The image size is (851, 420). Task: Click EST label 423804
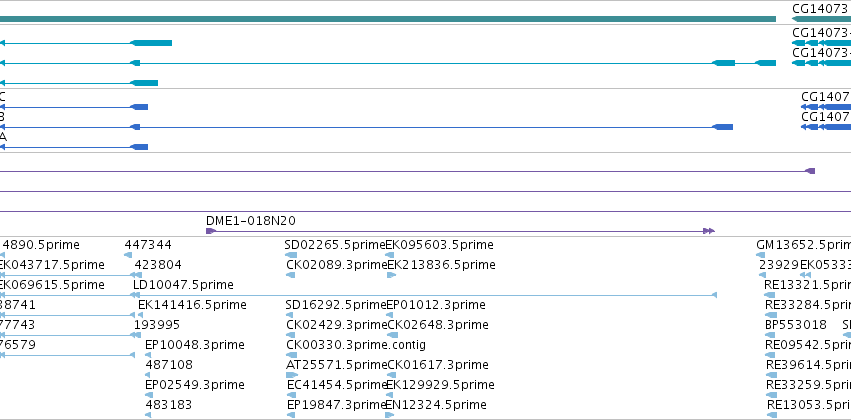pos(158,265)
